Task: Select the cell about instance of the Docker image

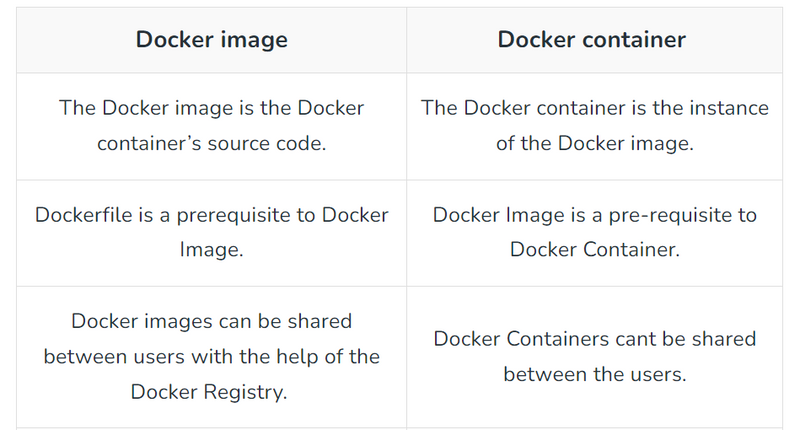Action: (x=594, y=126)
